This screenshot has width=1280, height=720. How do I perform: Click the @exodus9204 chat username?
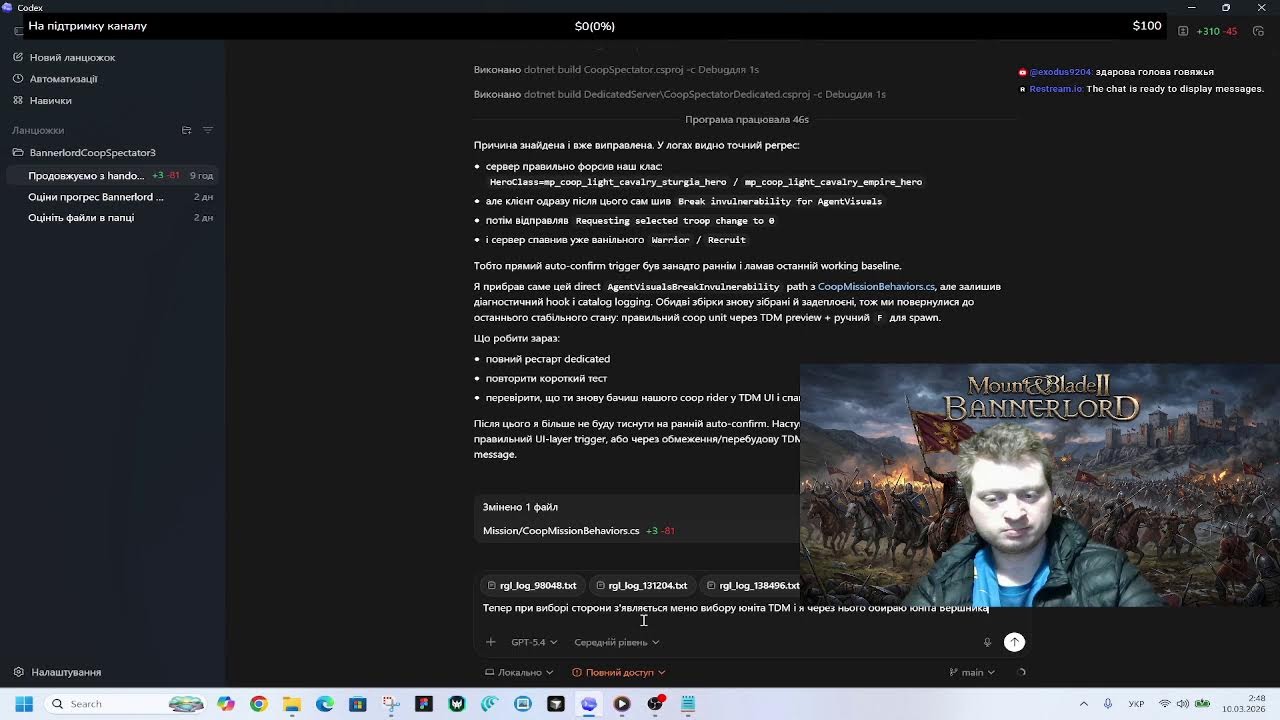(x=1060, y=72)
